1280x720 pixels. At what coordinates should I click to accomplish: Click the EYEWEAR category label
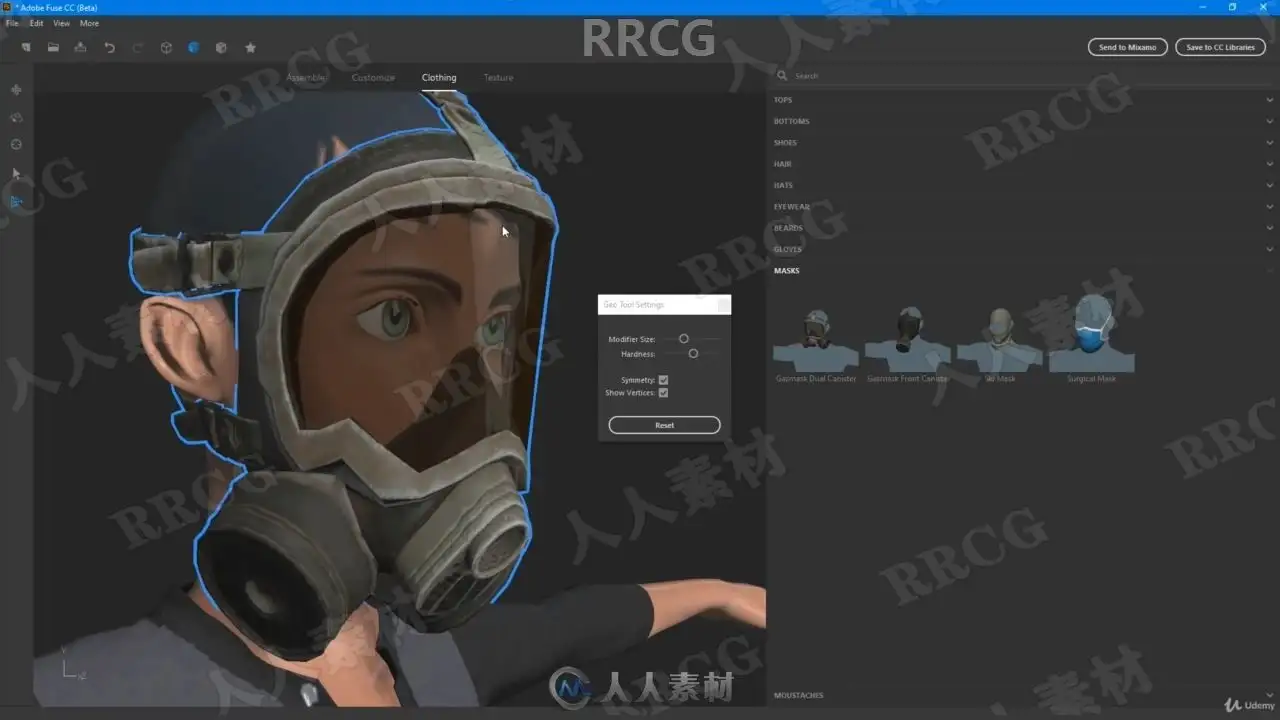coord(791,207)
